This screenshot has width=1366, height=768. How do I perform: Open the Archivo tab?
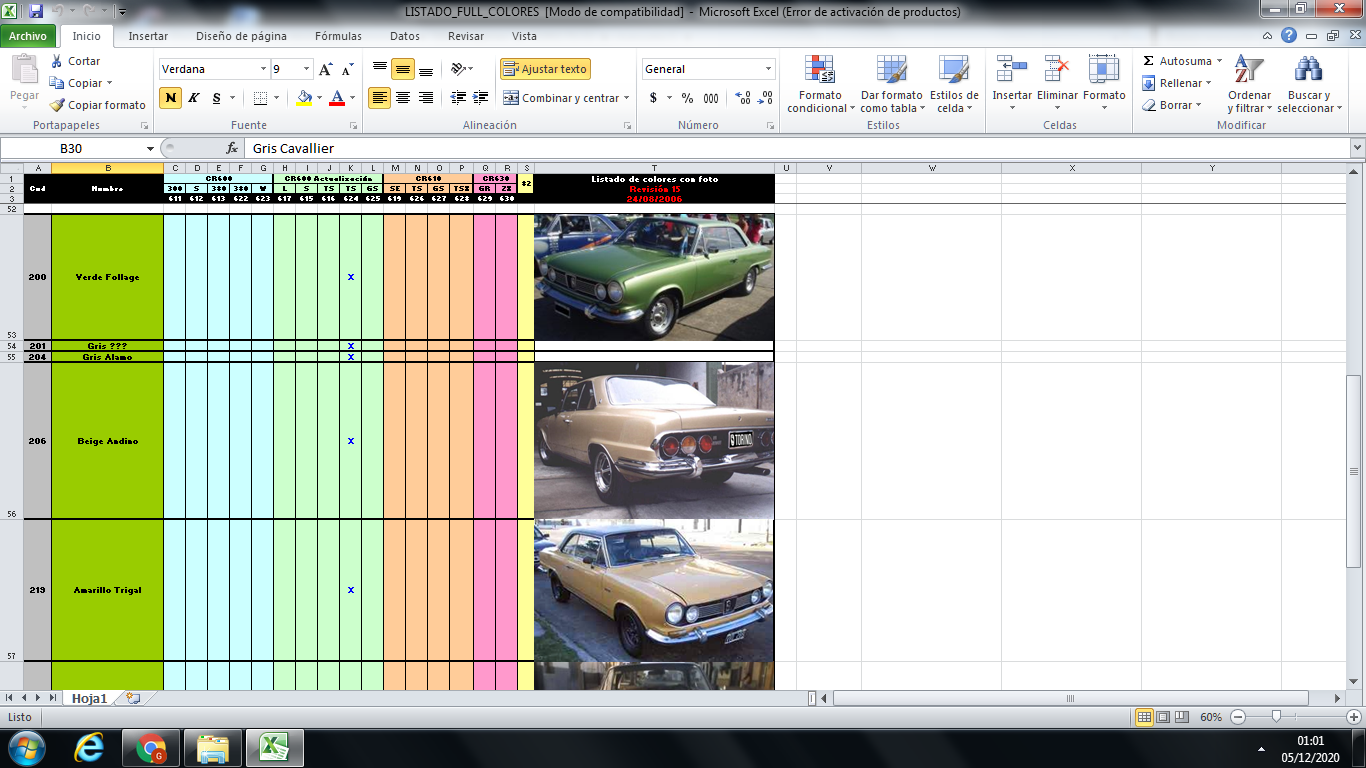coord(28,36)
